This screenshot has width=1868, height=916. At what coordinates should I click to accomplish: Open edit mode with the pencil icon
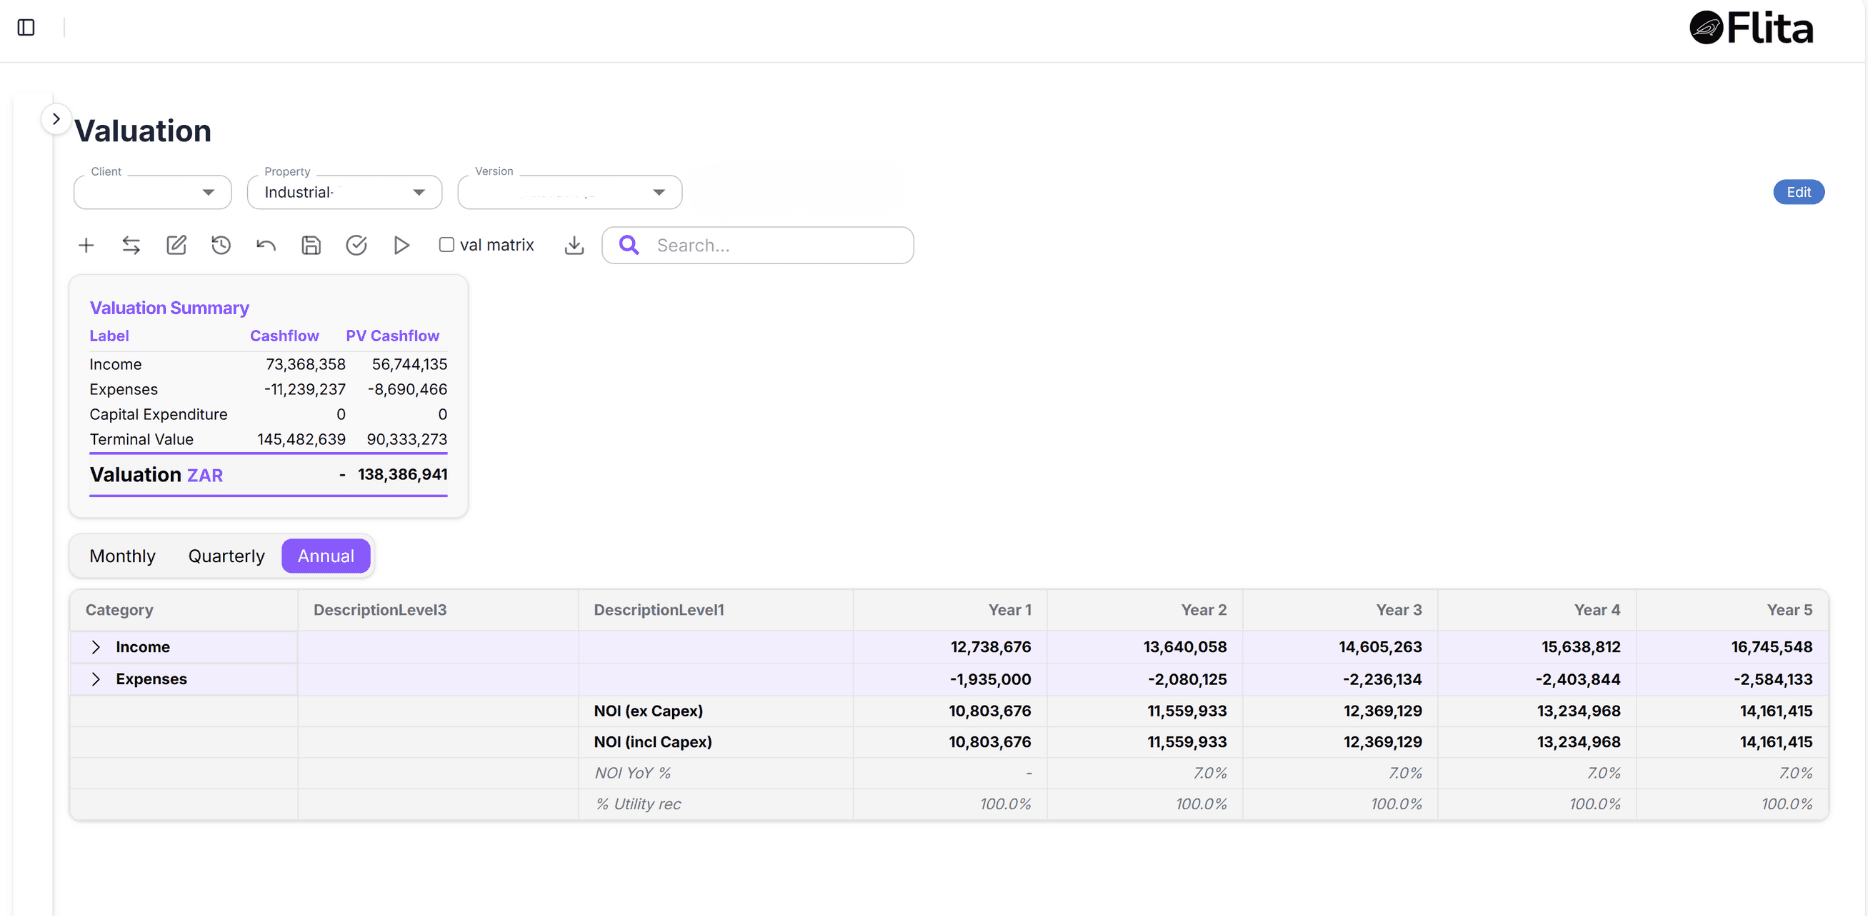(176, 244)
